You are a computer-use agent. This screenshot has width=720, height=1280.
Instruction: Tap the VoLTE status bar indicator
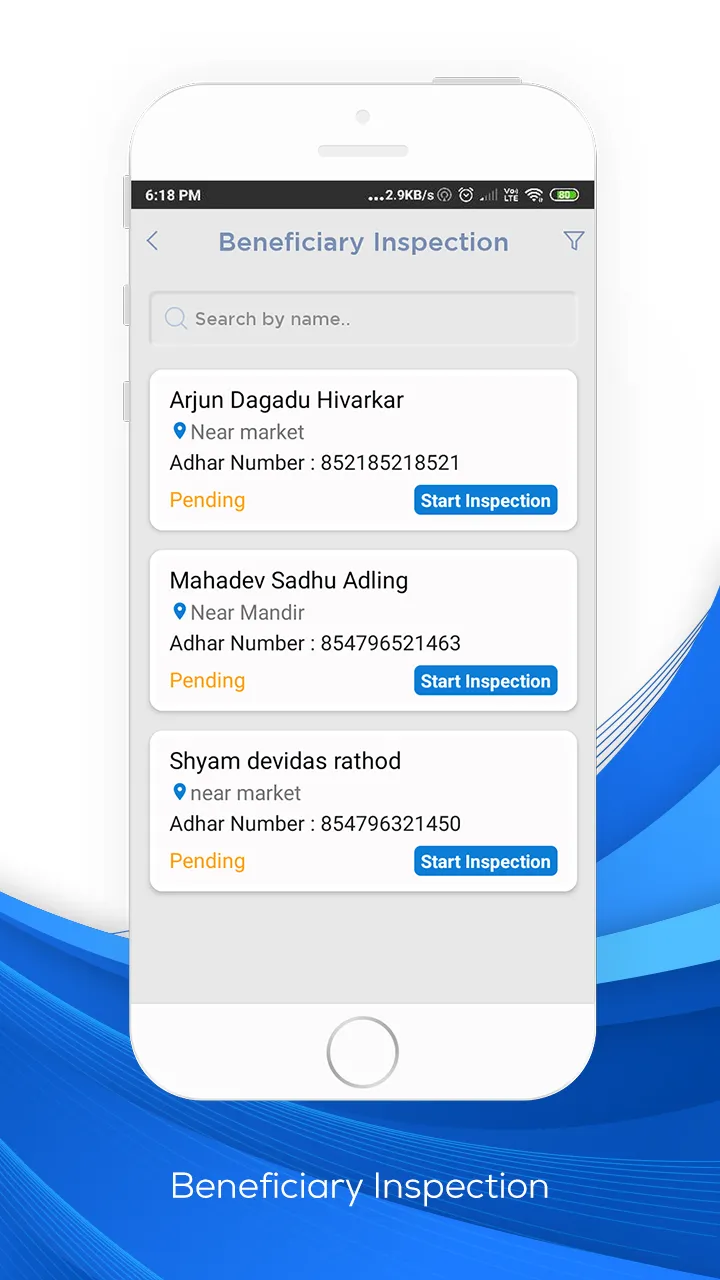click(511, 195)
